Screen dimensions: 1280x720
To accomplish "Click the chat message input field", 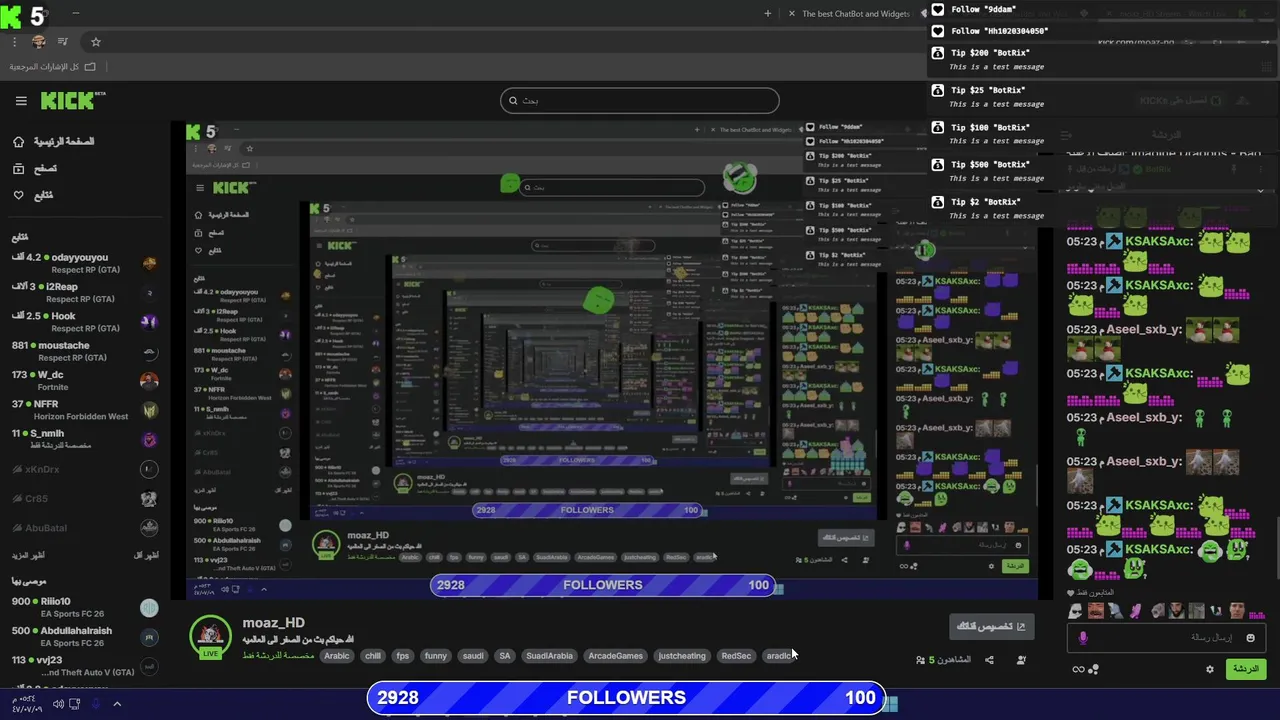I will 1167,637.
